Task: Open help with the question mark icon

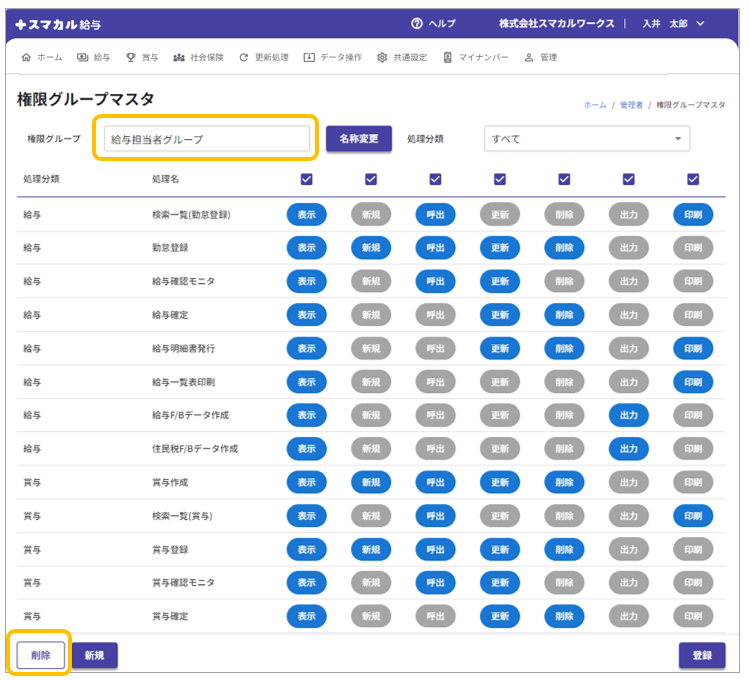Action: (417, 23)
